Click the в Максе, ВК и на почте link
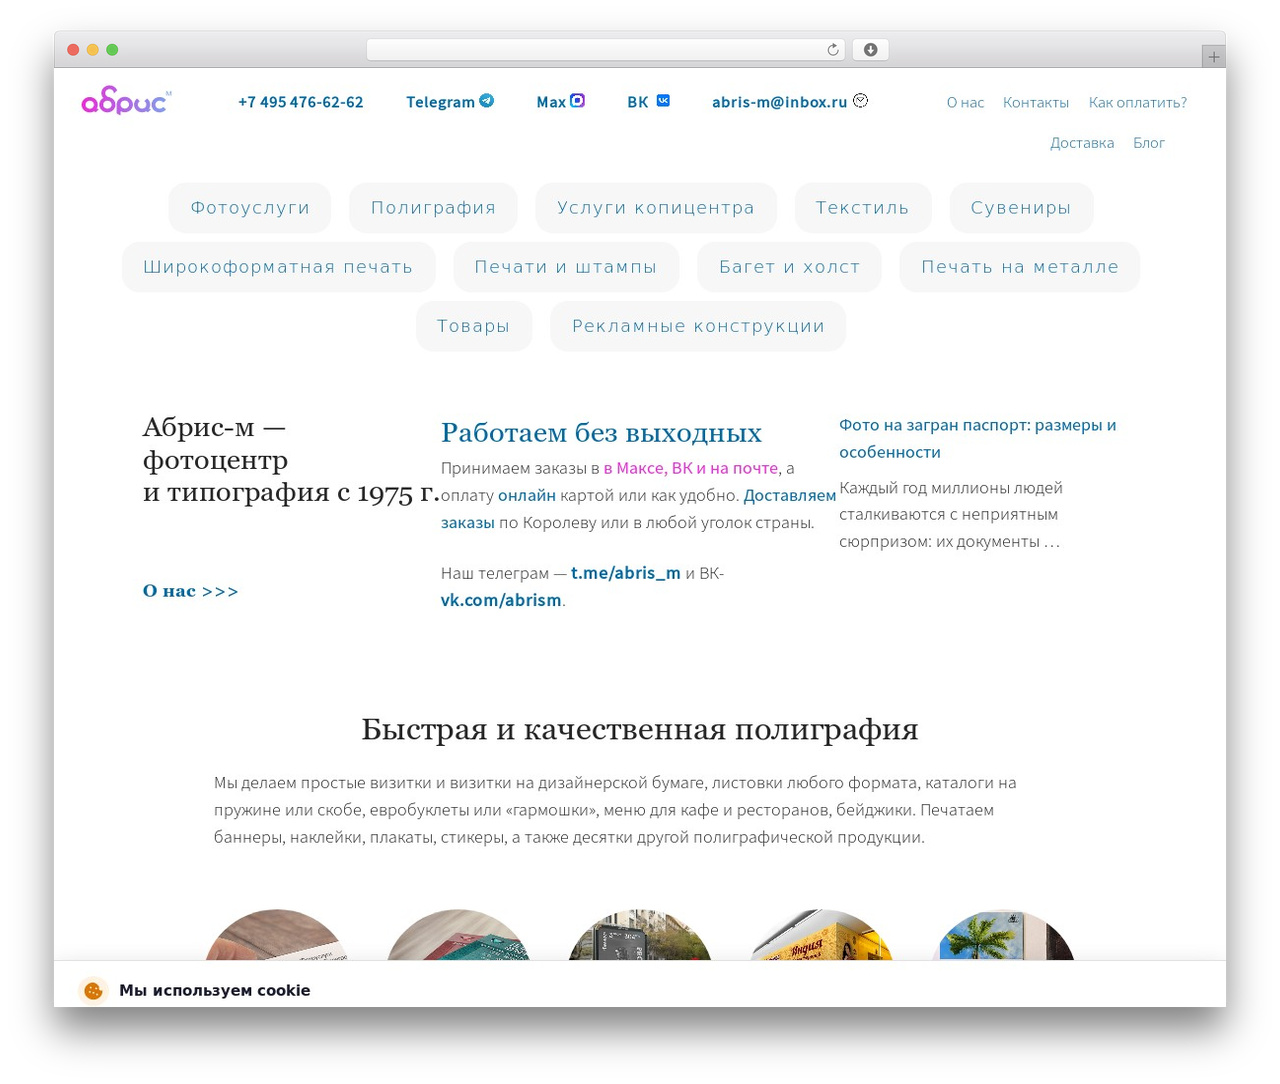The width and height of the screenshot is (1280, 1084). [x=691, y=468]
